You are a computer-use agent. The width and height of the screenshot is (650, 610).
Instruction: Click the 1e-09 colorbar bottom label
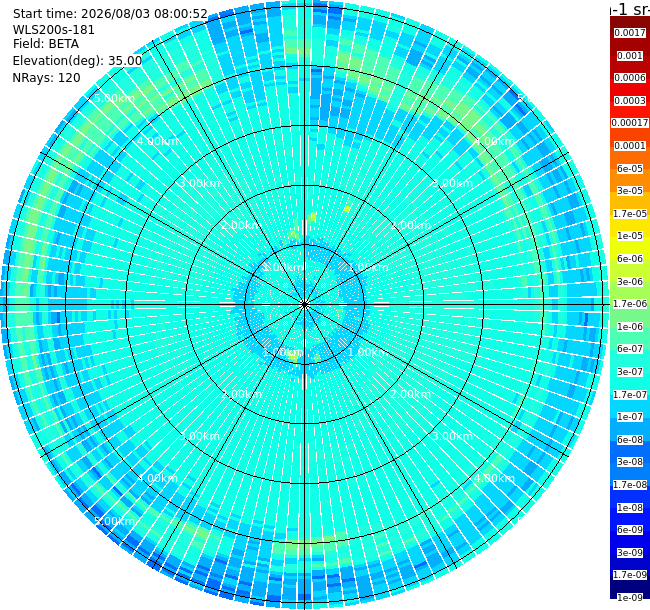point(630,597)
